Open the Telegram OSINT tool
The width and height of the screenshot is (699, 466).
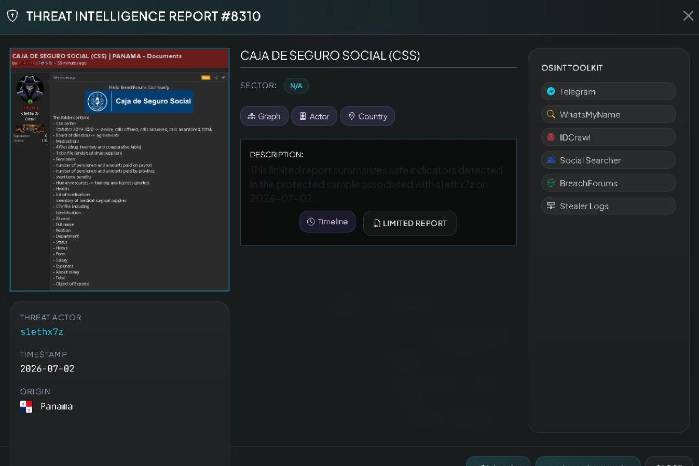(x=609, y=91)
